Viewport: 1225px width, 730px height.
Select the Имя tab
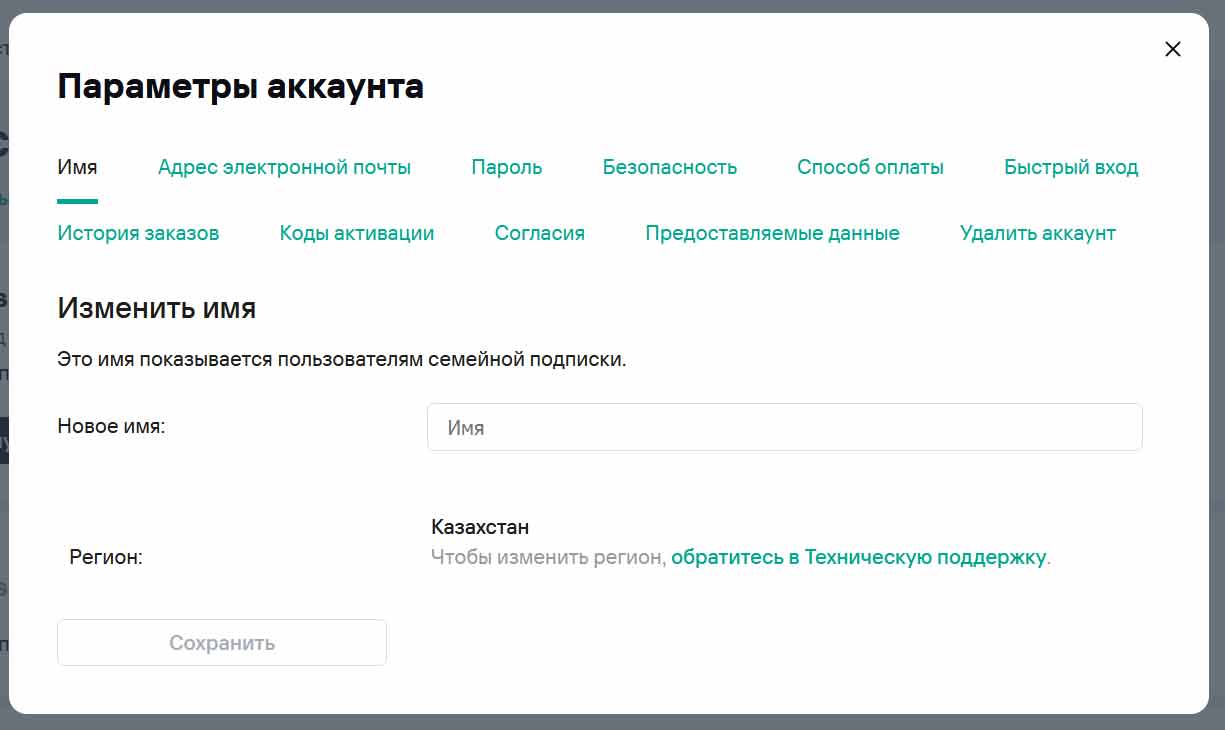77,167
